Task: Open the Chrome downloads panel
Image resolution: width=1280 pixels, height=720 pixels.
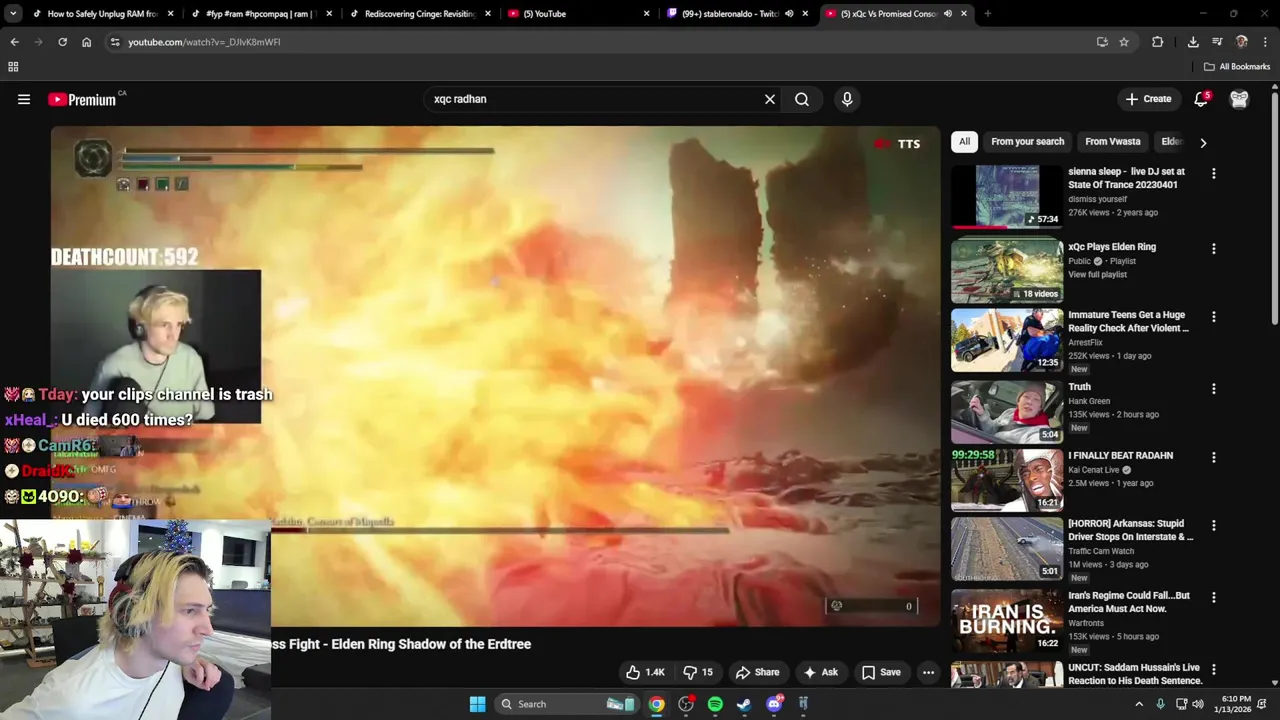Action: tap(1193, 42)
